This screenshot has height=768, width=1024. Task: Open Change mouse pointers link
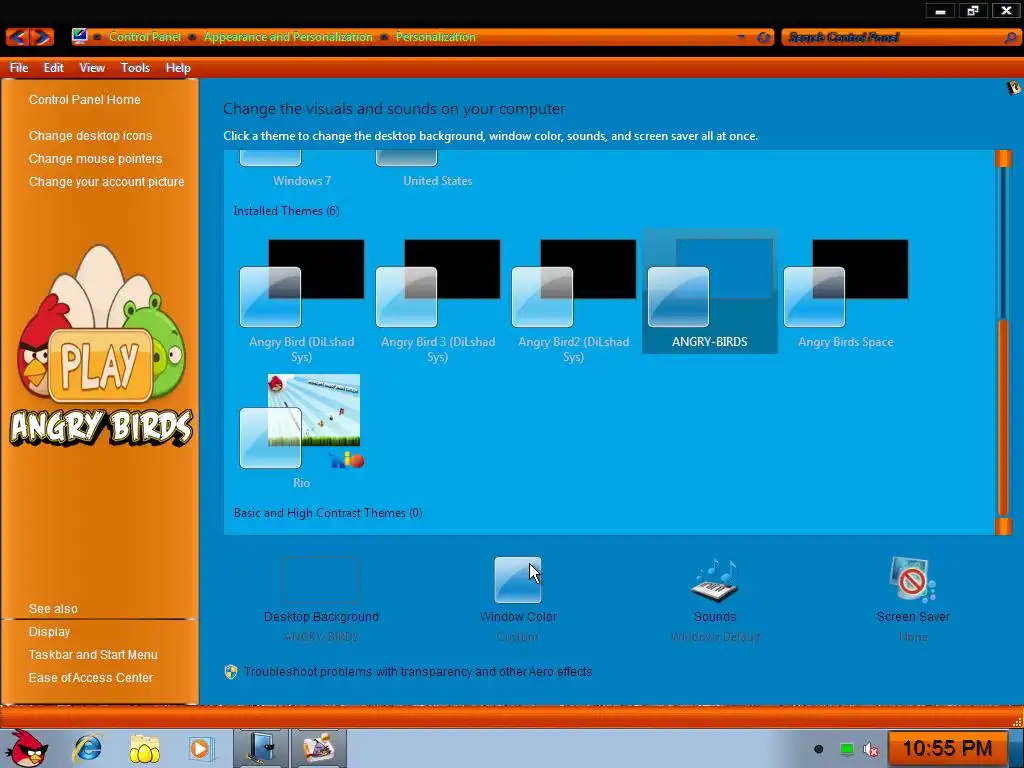95,158
